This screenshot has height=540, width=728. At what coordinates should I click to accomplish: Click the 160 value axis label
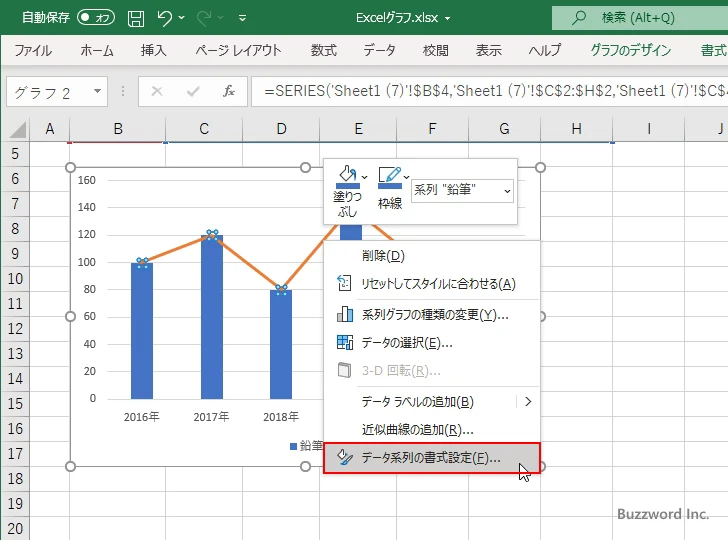[86, 180]
